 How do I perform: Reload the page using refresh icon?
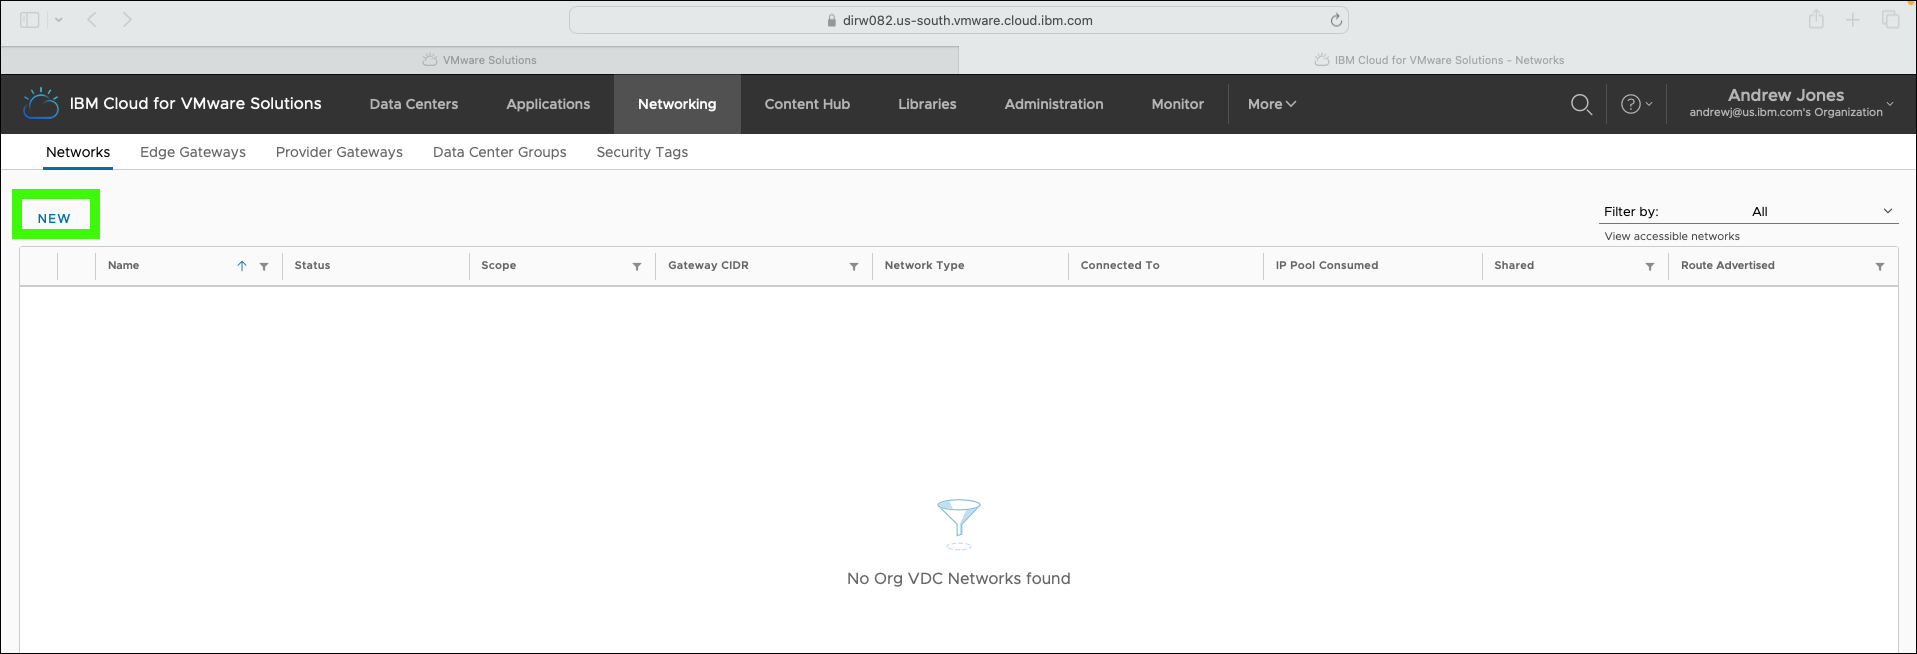1336,20
